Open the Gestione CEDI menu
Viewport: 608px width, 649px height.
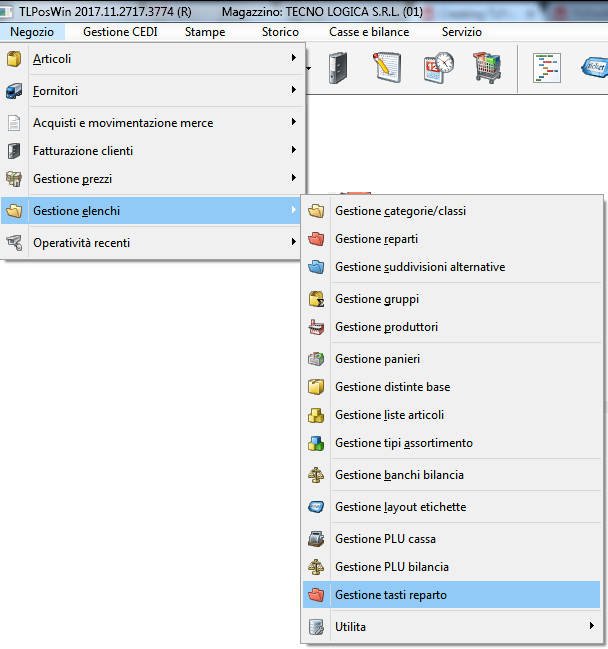pos(120,32)
